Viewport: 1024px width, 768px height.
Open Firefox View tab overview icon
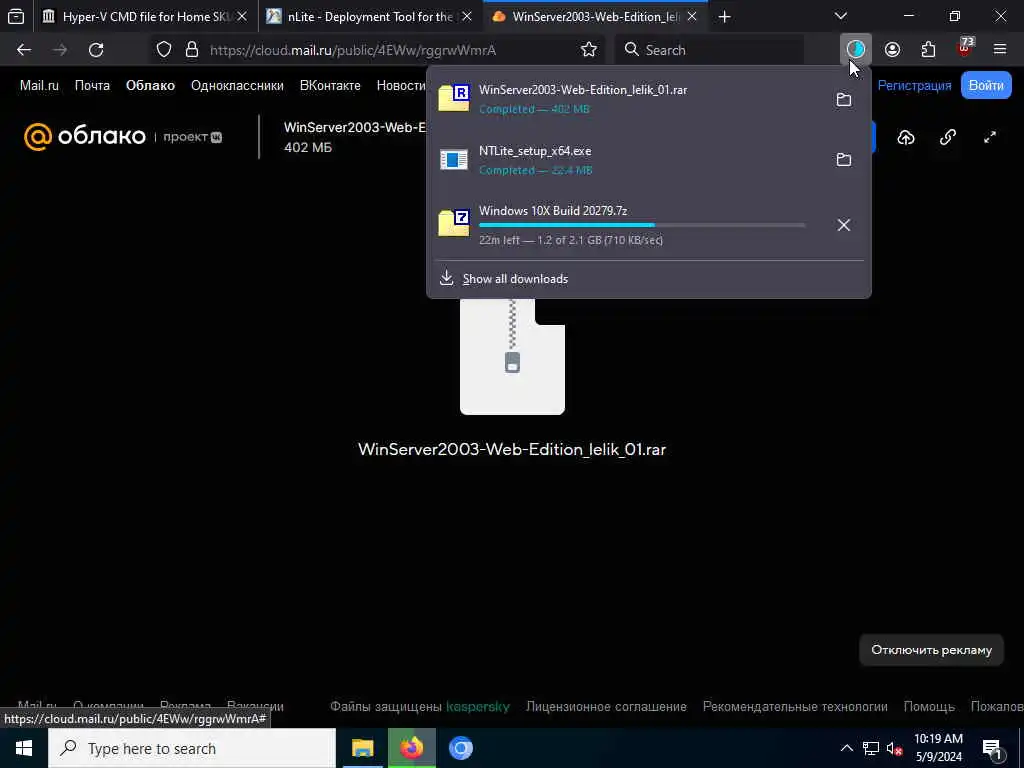point(16,17)
